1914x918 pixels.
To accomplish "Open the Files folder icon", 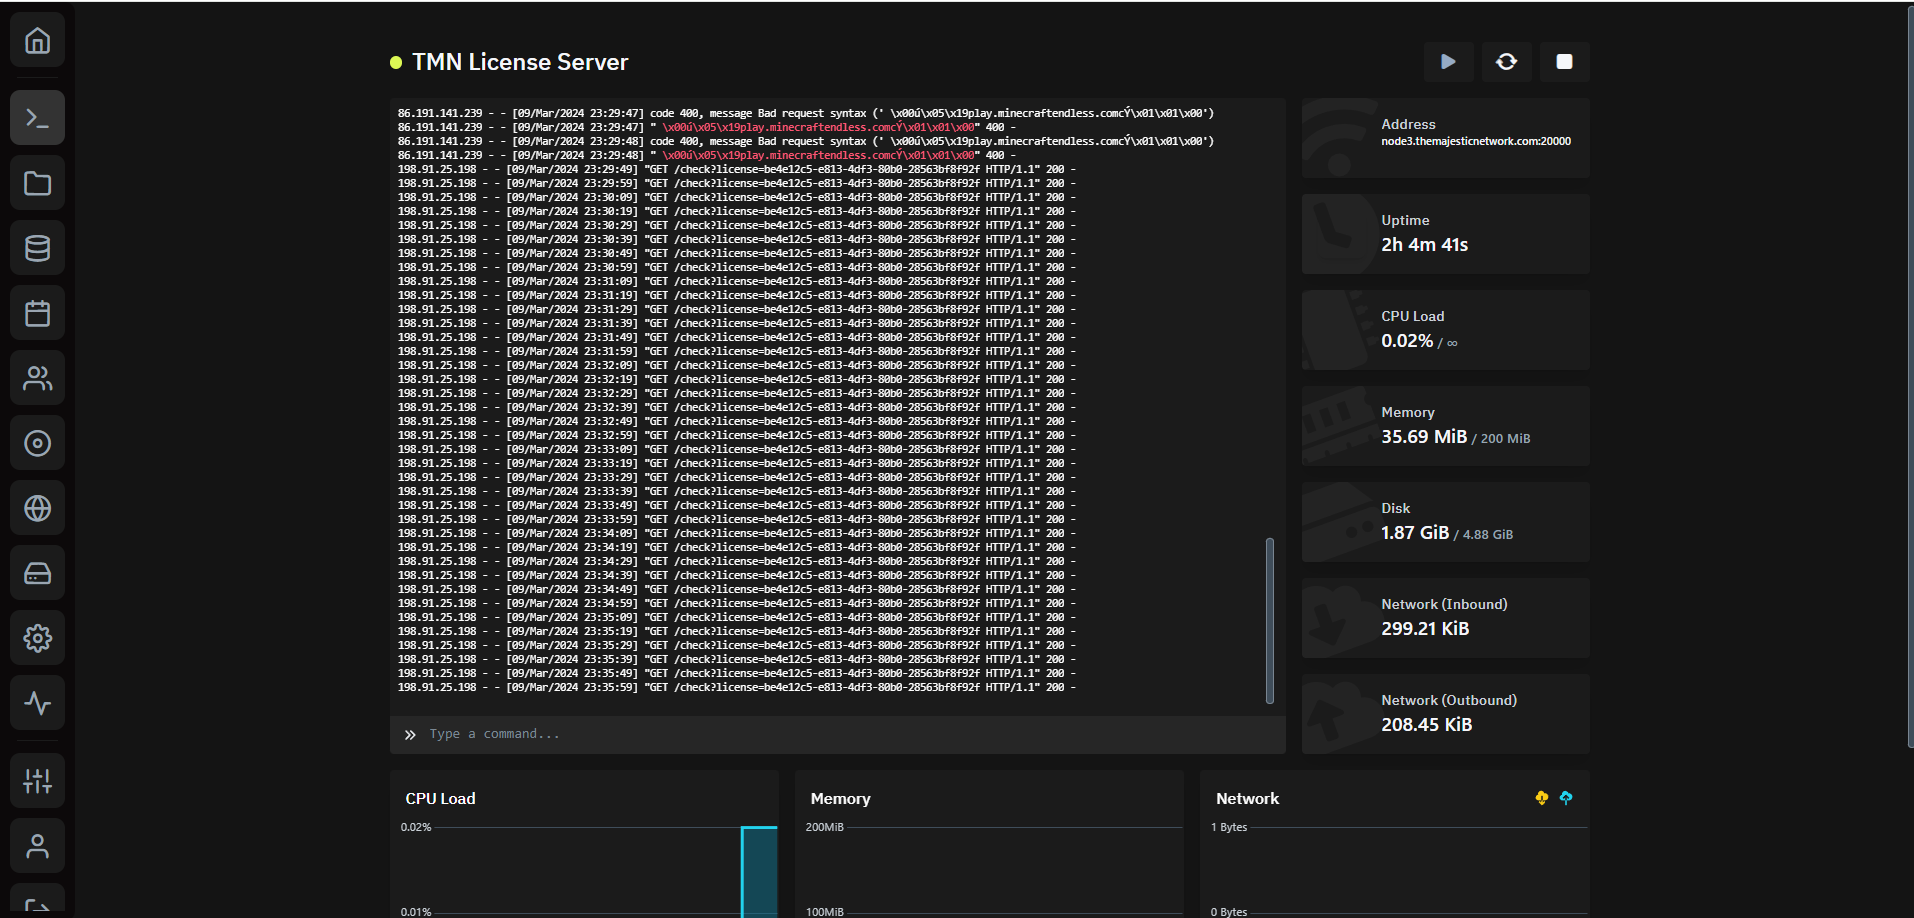I will pyautogui.click(x=38, y=183).
